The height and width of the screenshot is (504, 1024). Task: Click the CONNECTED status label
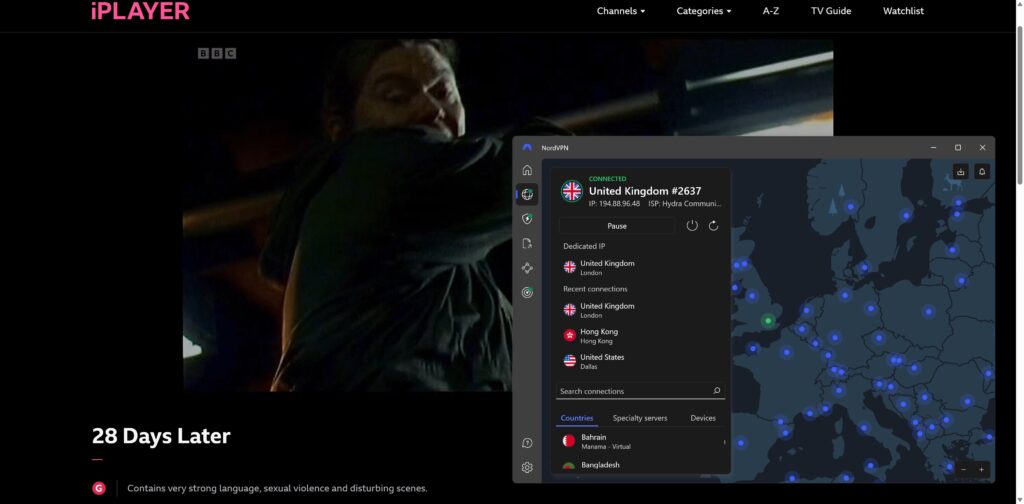point(607,179)
